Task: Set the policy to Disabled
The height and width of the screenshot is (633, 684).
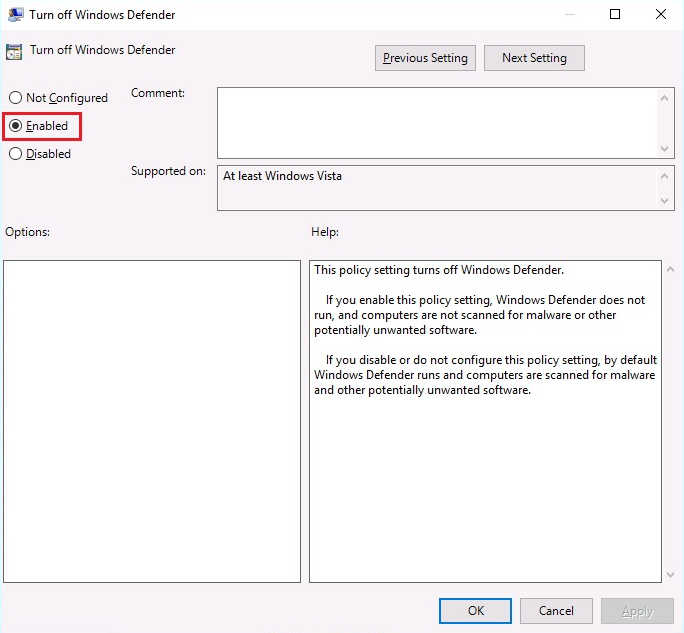Action: tap(15, 154)
